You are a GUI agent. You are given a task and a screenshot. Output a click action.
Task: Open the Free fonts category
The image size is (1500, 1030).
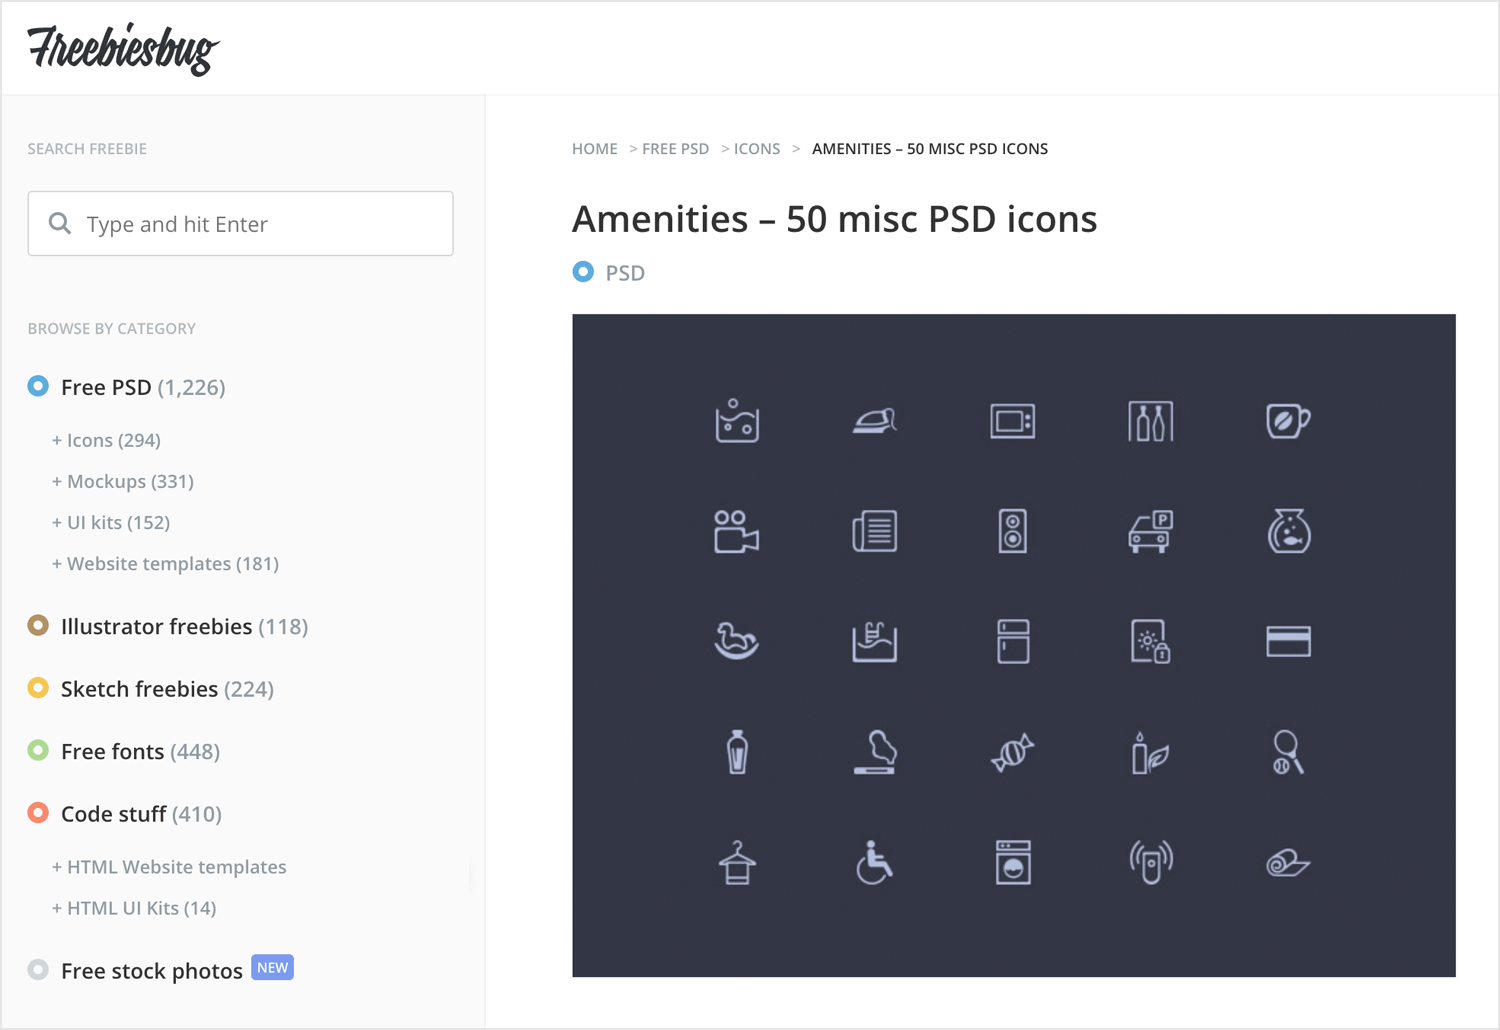[140, 751]
